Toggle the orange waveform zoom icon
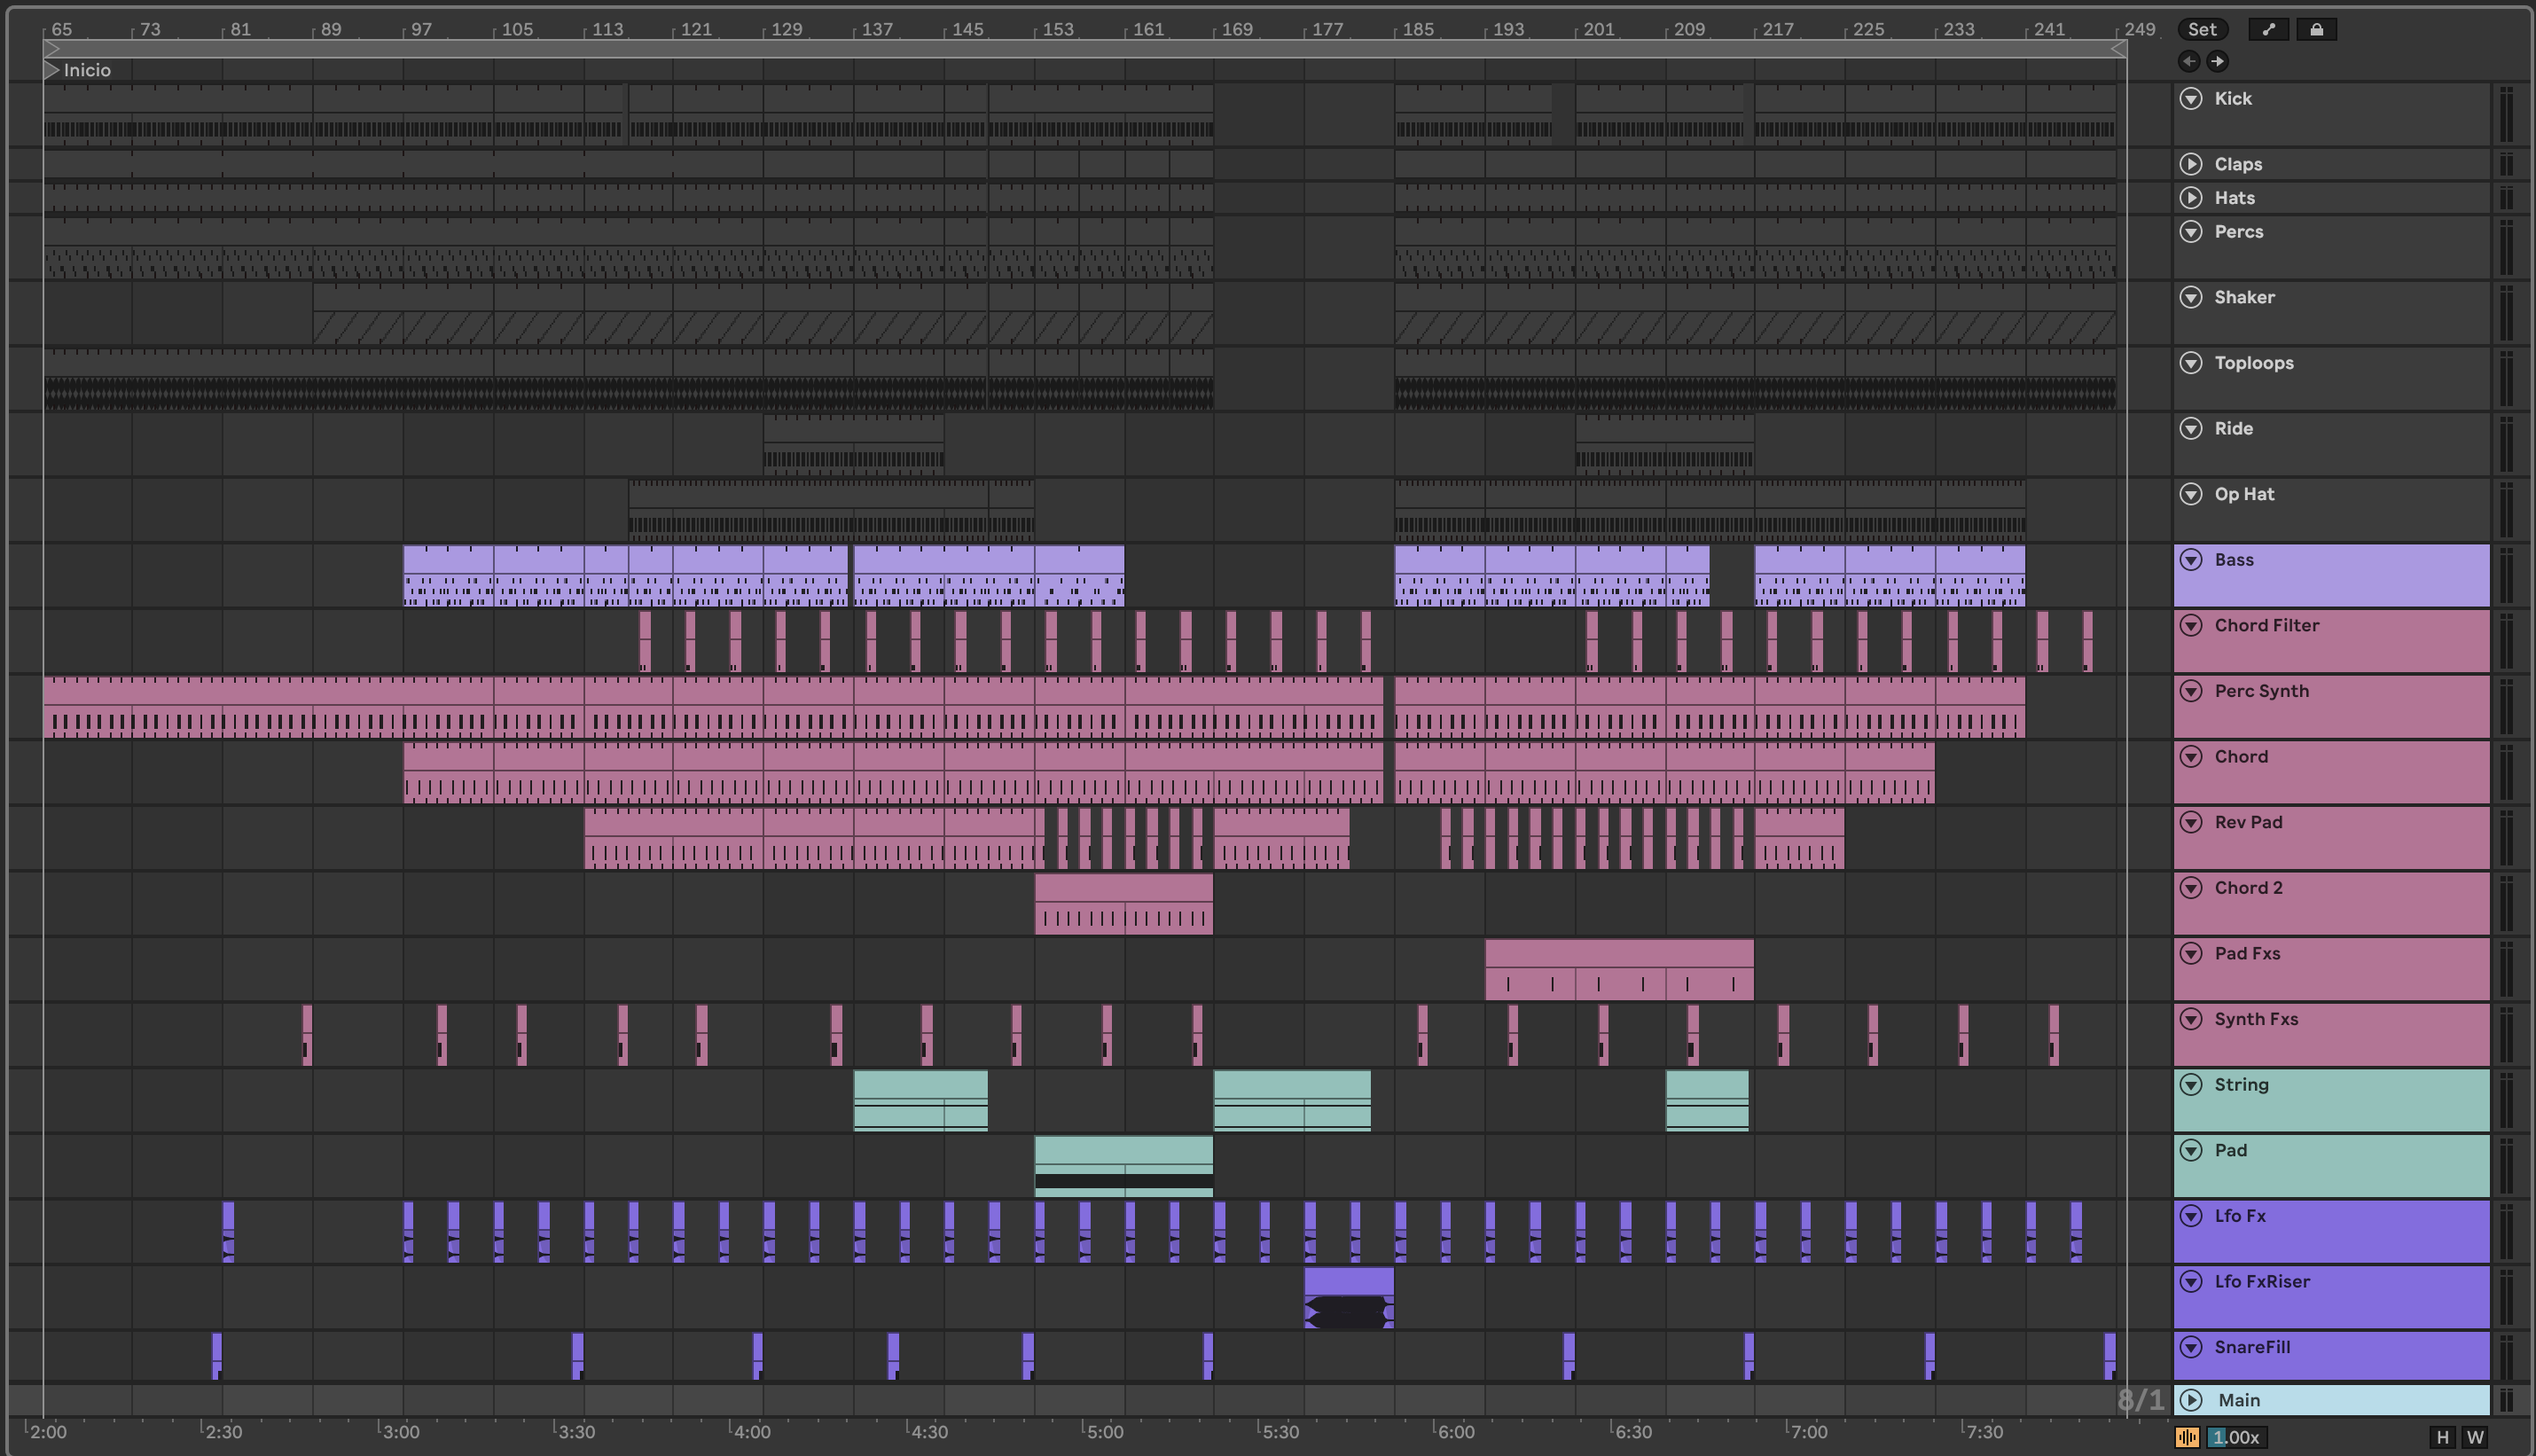2536x1456 pixels. [2187, 1437]
